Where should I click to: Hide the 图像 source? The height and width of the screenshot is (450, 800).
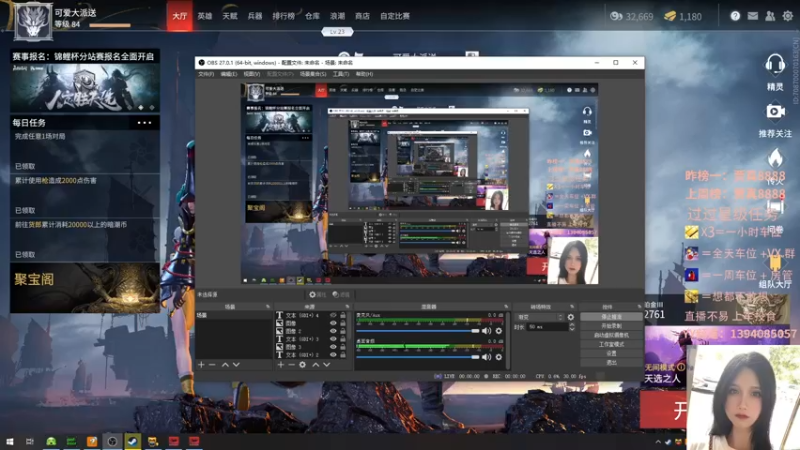point(333,323)
